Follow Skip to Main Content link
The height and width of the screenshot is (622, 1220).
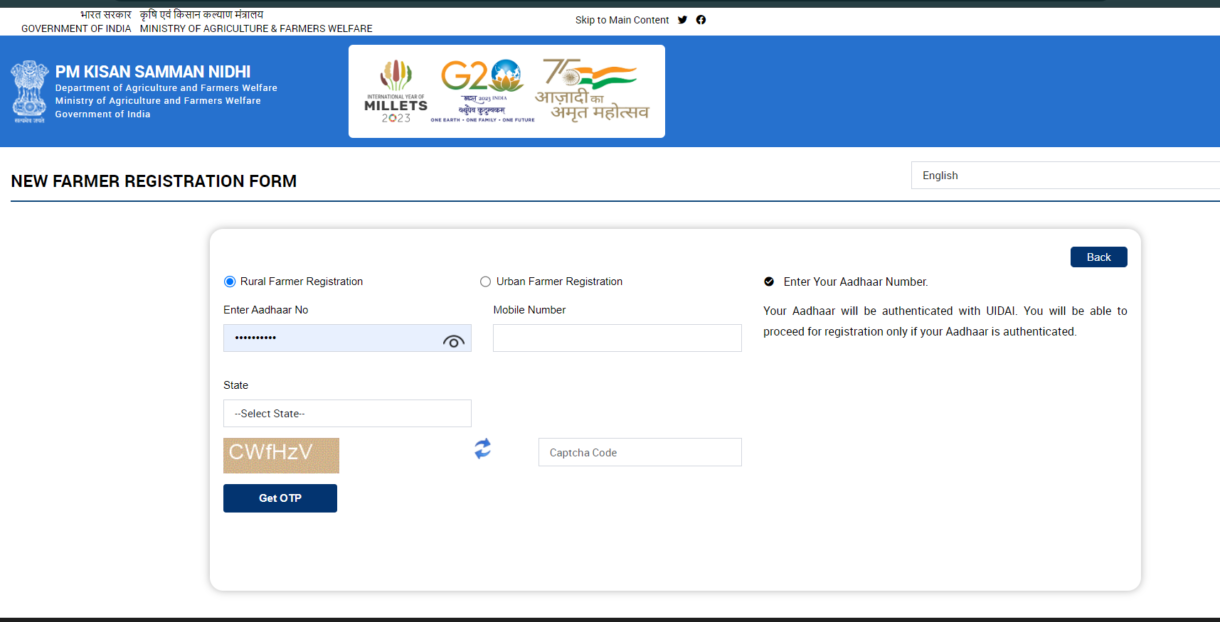click(x=622, y=20)
